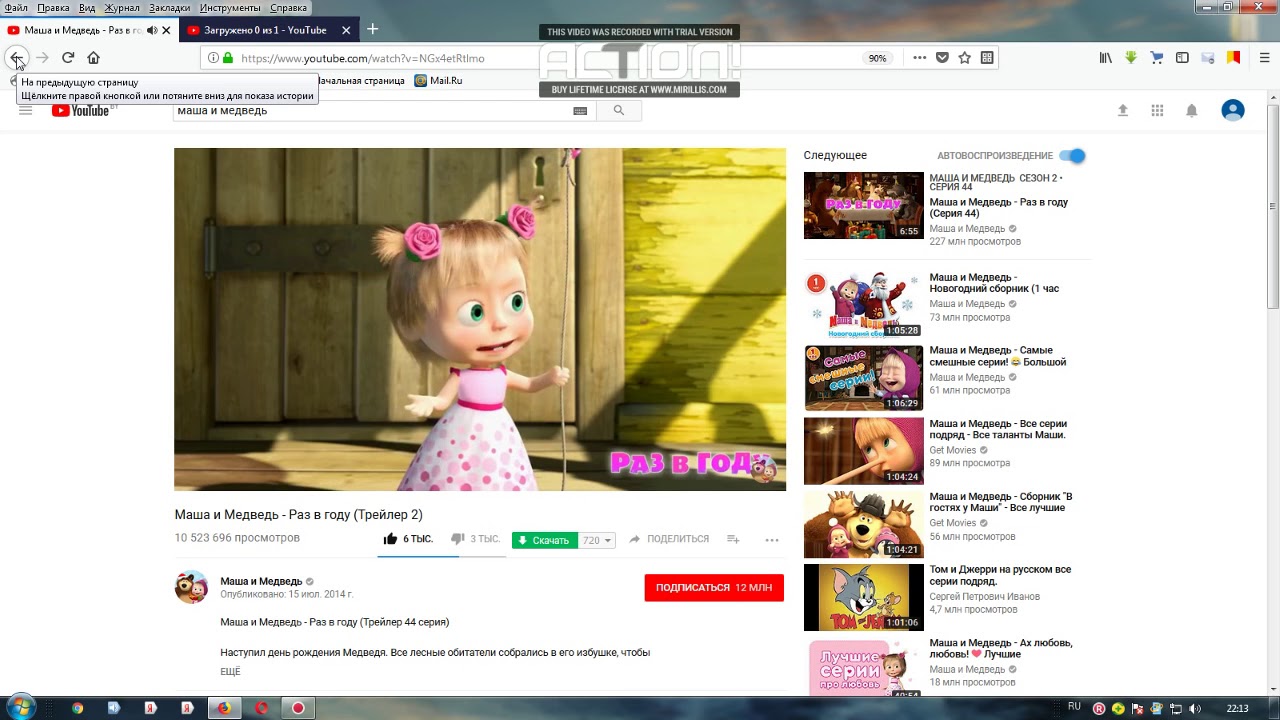Open "Самые смешные серии!" video thumbnail

[864, 378]
